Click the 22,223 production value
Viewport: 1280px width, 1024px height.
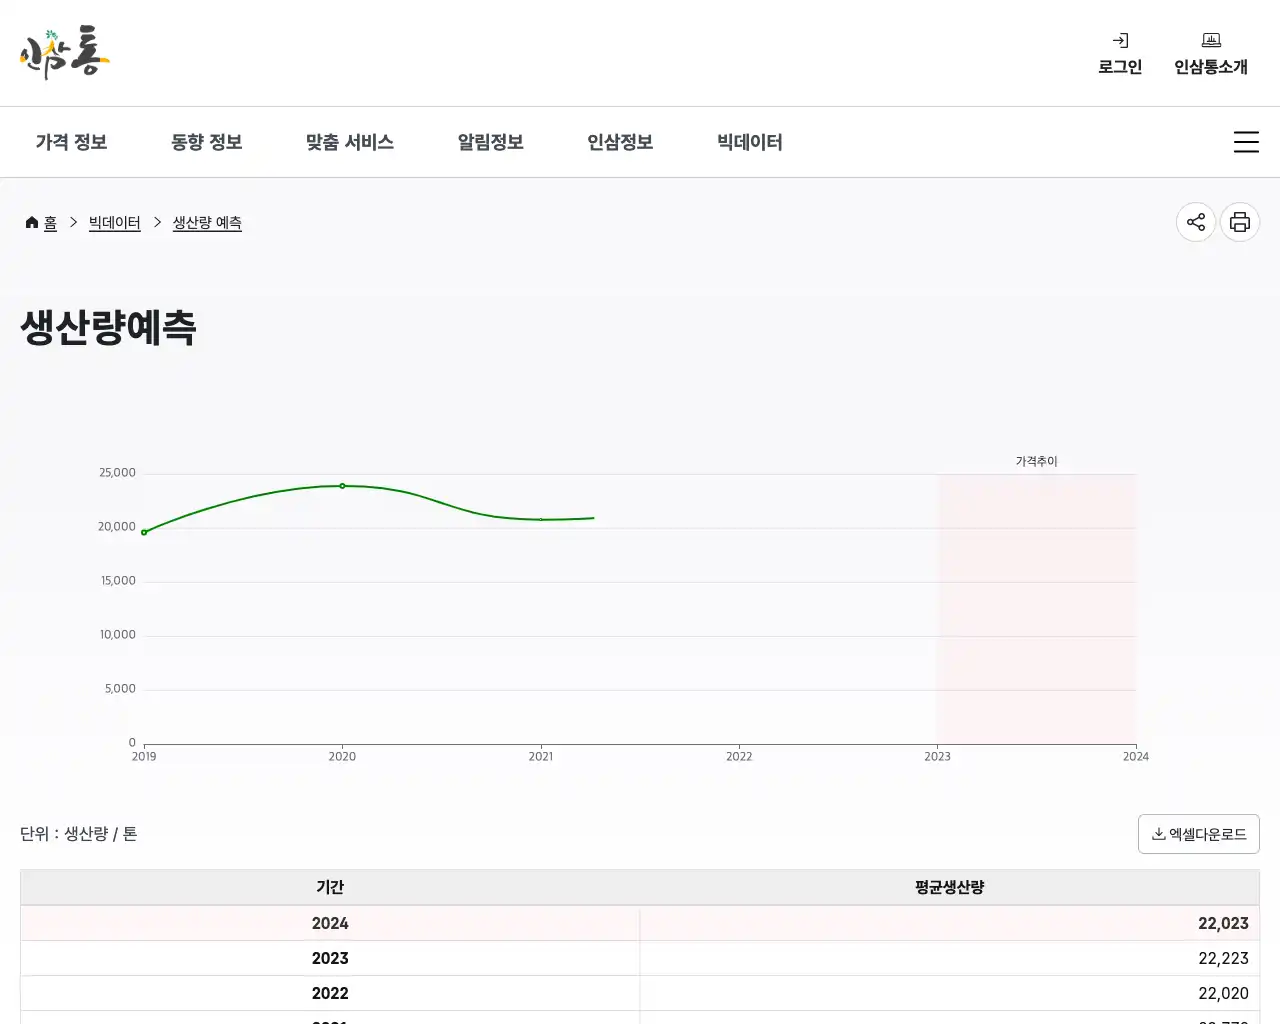click(x=1223, y=958)
